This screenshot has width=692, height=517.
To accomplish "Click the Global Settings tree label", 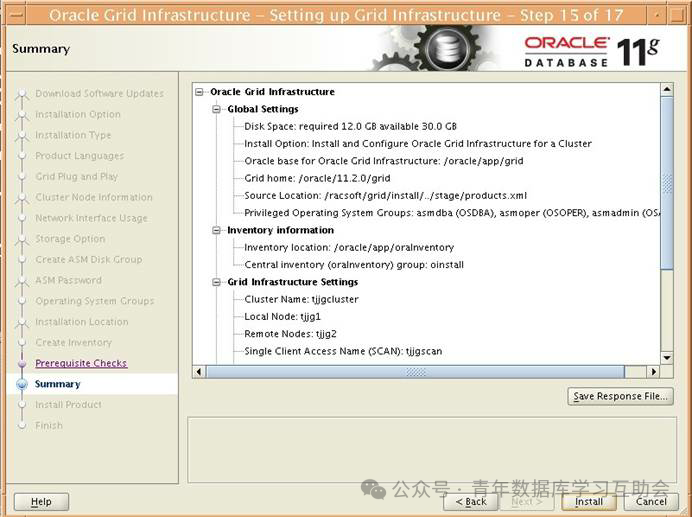I will point(263,109).
